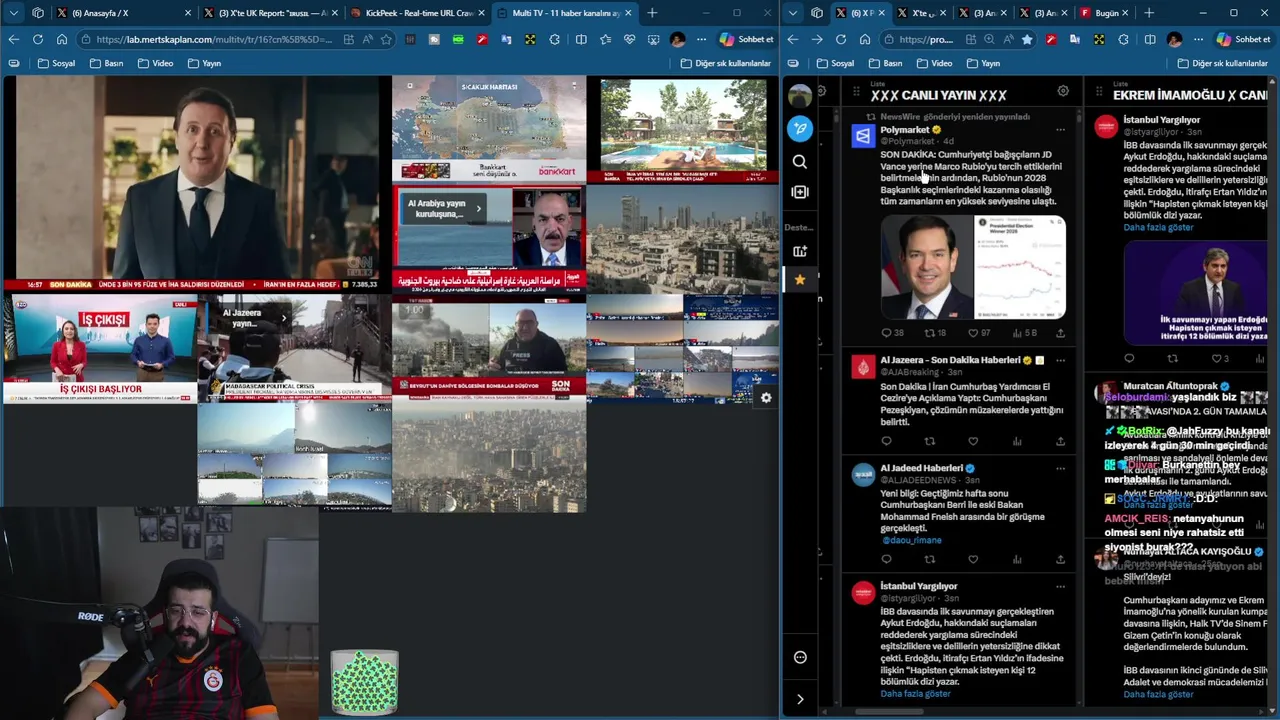Open Sohbet et Copilot in right window
This screenshot has height=720, width=1280.
[x=1242, y=39]
